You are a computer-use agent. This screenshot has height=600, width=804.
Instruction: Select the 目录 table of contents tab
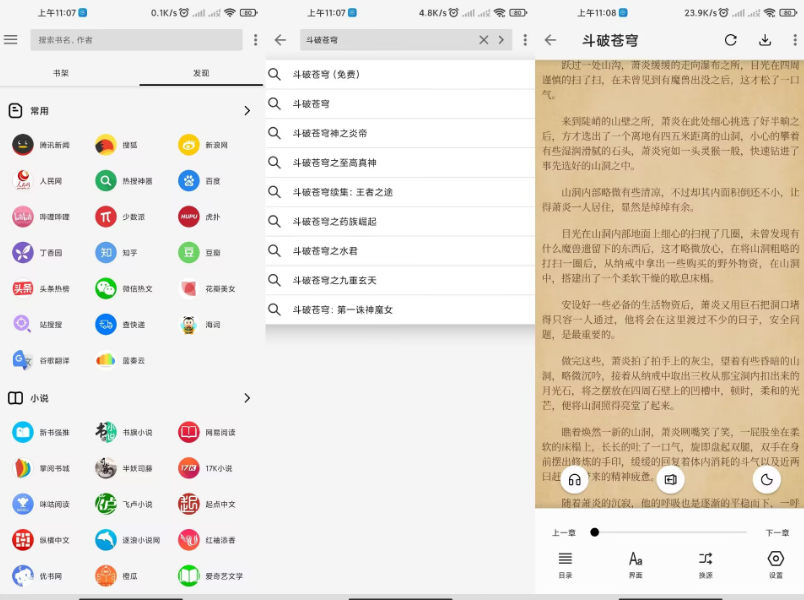coord(565,563)
